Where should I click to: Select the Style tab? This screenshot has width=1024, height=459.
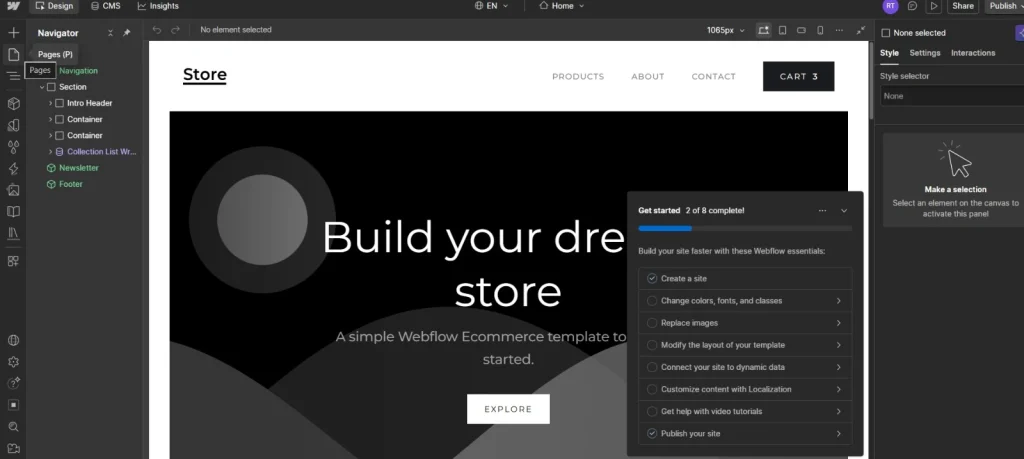pyautogui.click(x=889, y=53)
